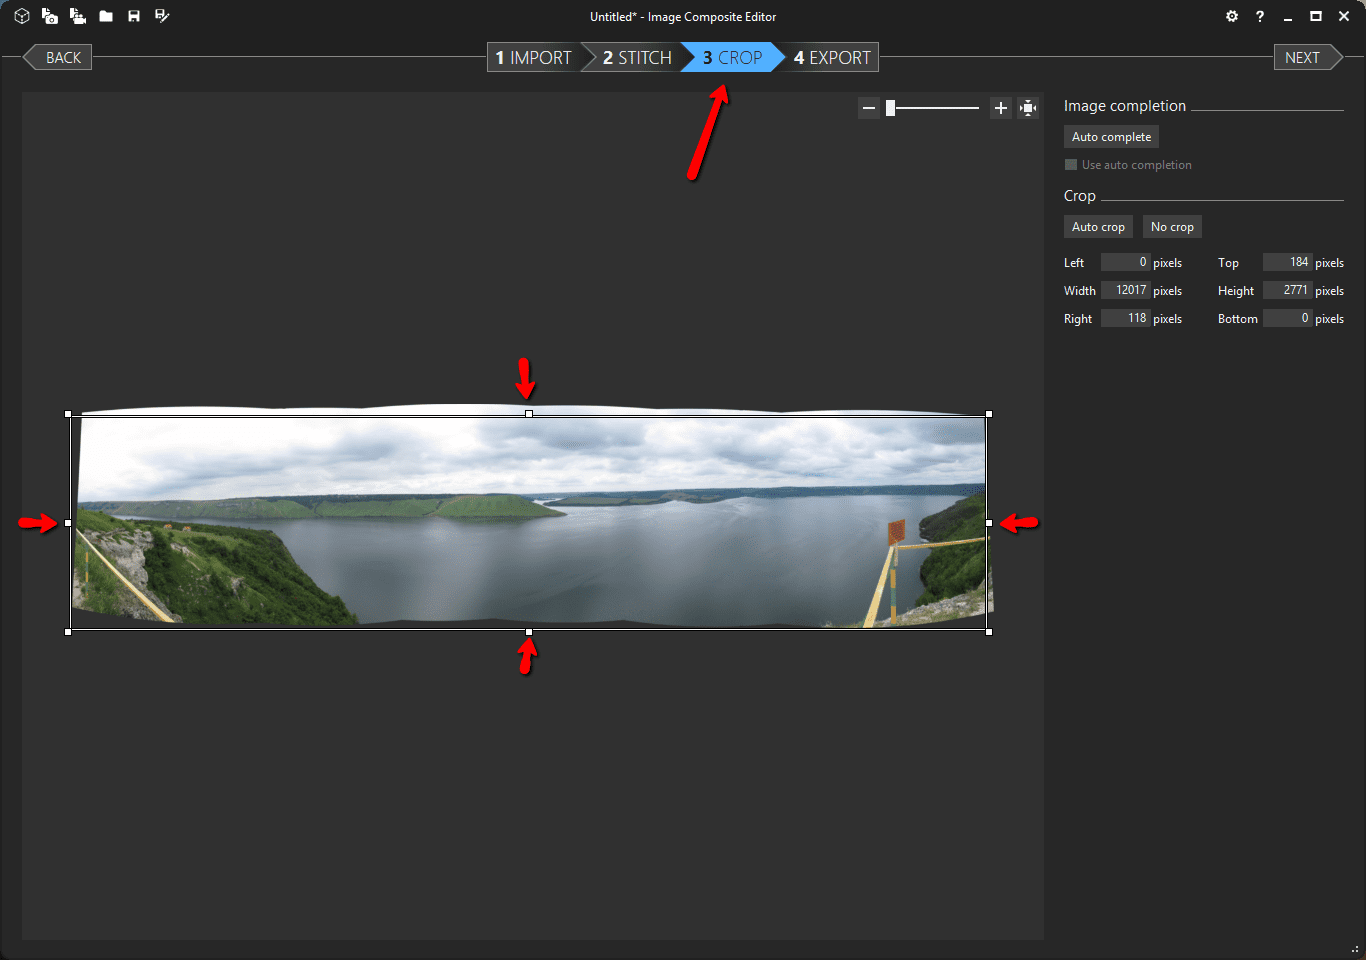Screen dimensions: 1366x960
Task: Click the zoom in plus button
Action: pos(1000,108)
